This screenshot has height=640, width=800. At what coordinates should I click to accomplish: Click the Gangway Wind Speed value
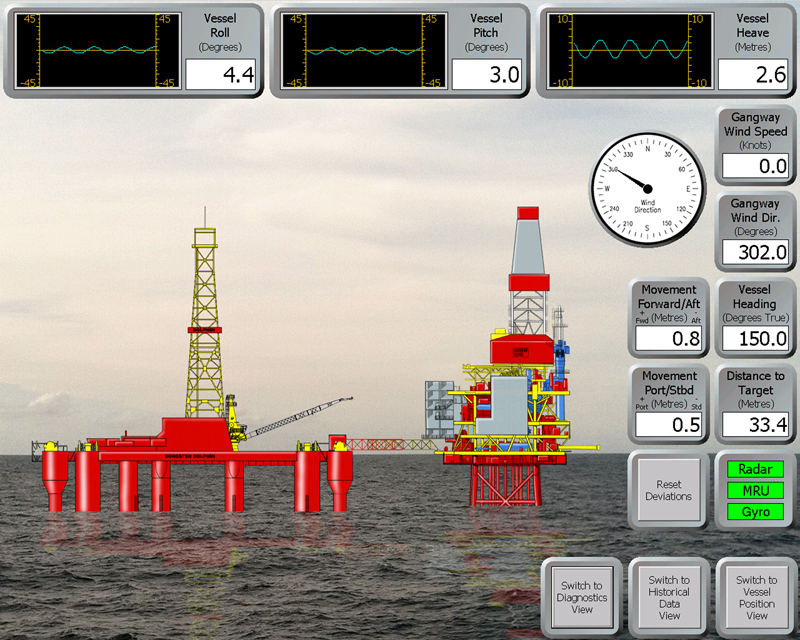click(x=755, y=166)
